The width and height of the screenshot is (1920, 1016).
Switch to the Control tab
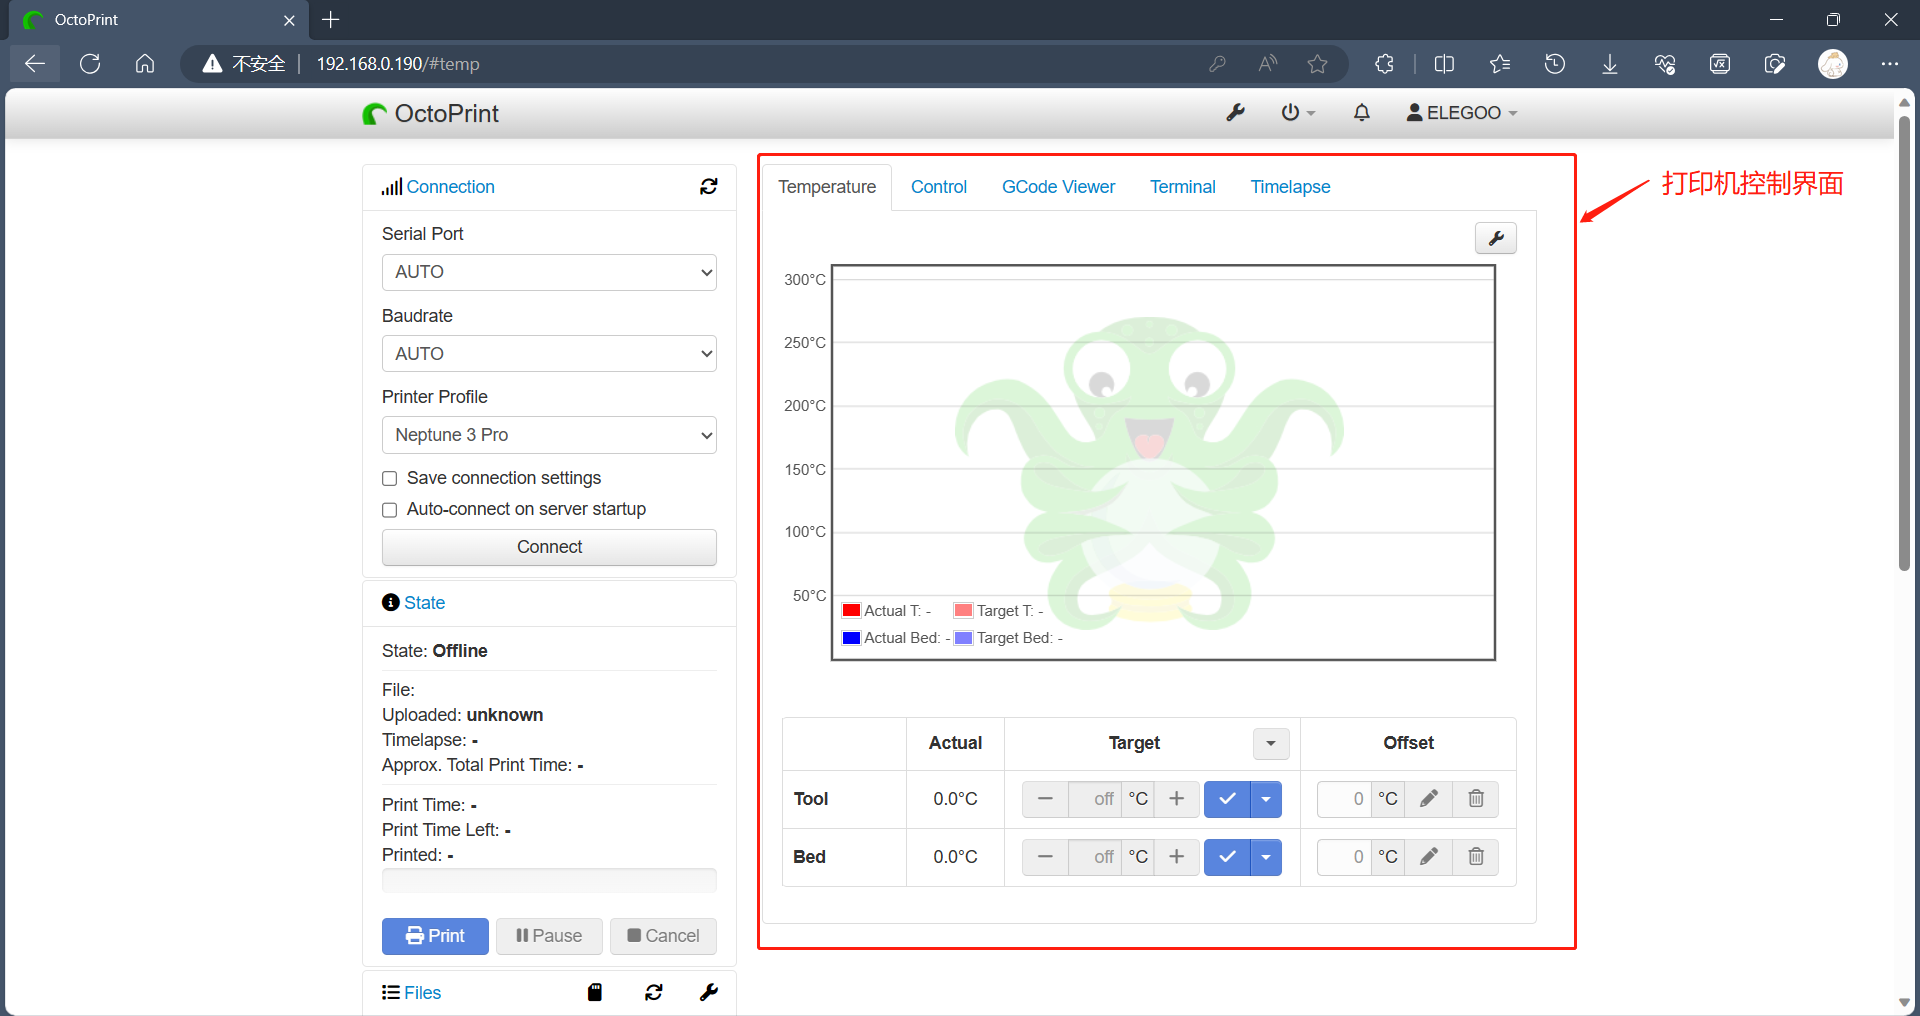pos(938,187)
